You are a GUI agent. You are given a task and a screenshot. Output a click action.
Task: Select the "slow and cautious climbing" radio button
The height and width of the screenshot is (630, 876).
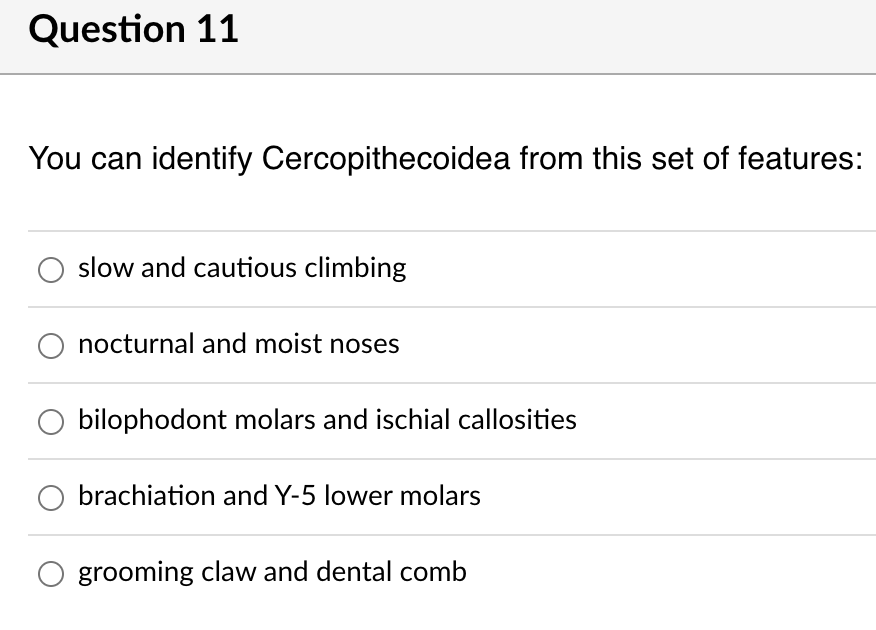(50, 268)
